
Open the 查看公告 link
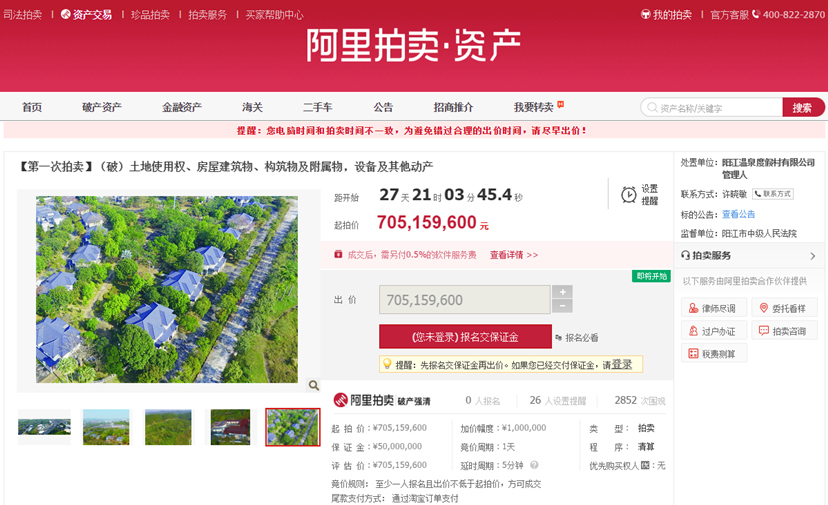pos(739,214)
